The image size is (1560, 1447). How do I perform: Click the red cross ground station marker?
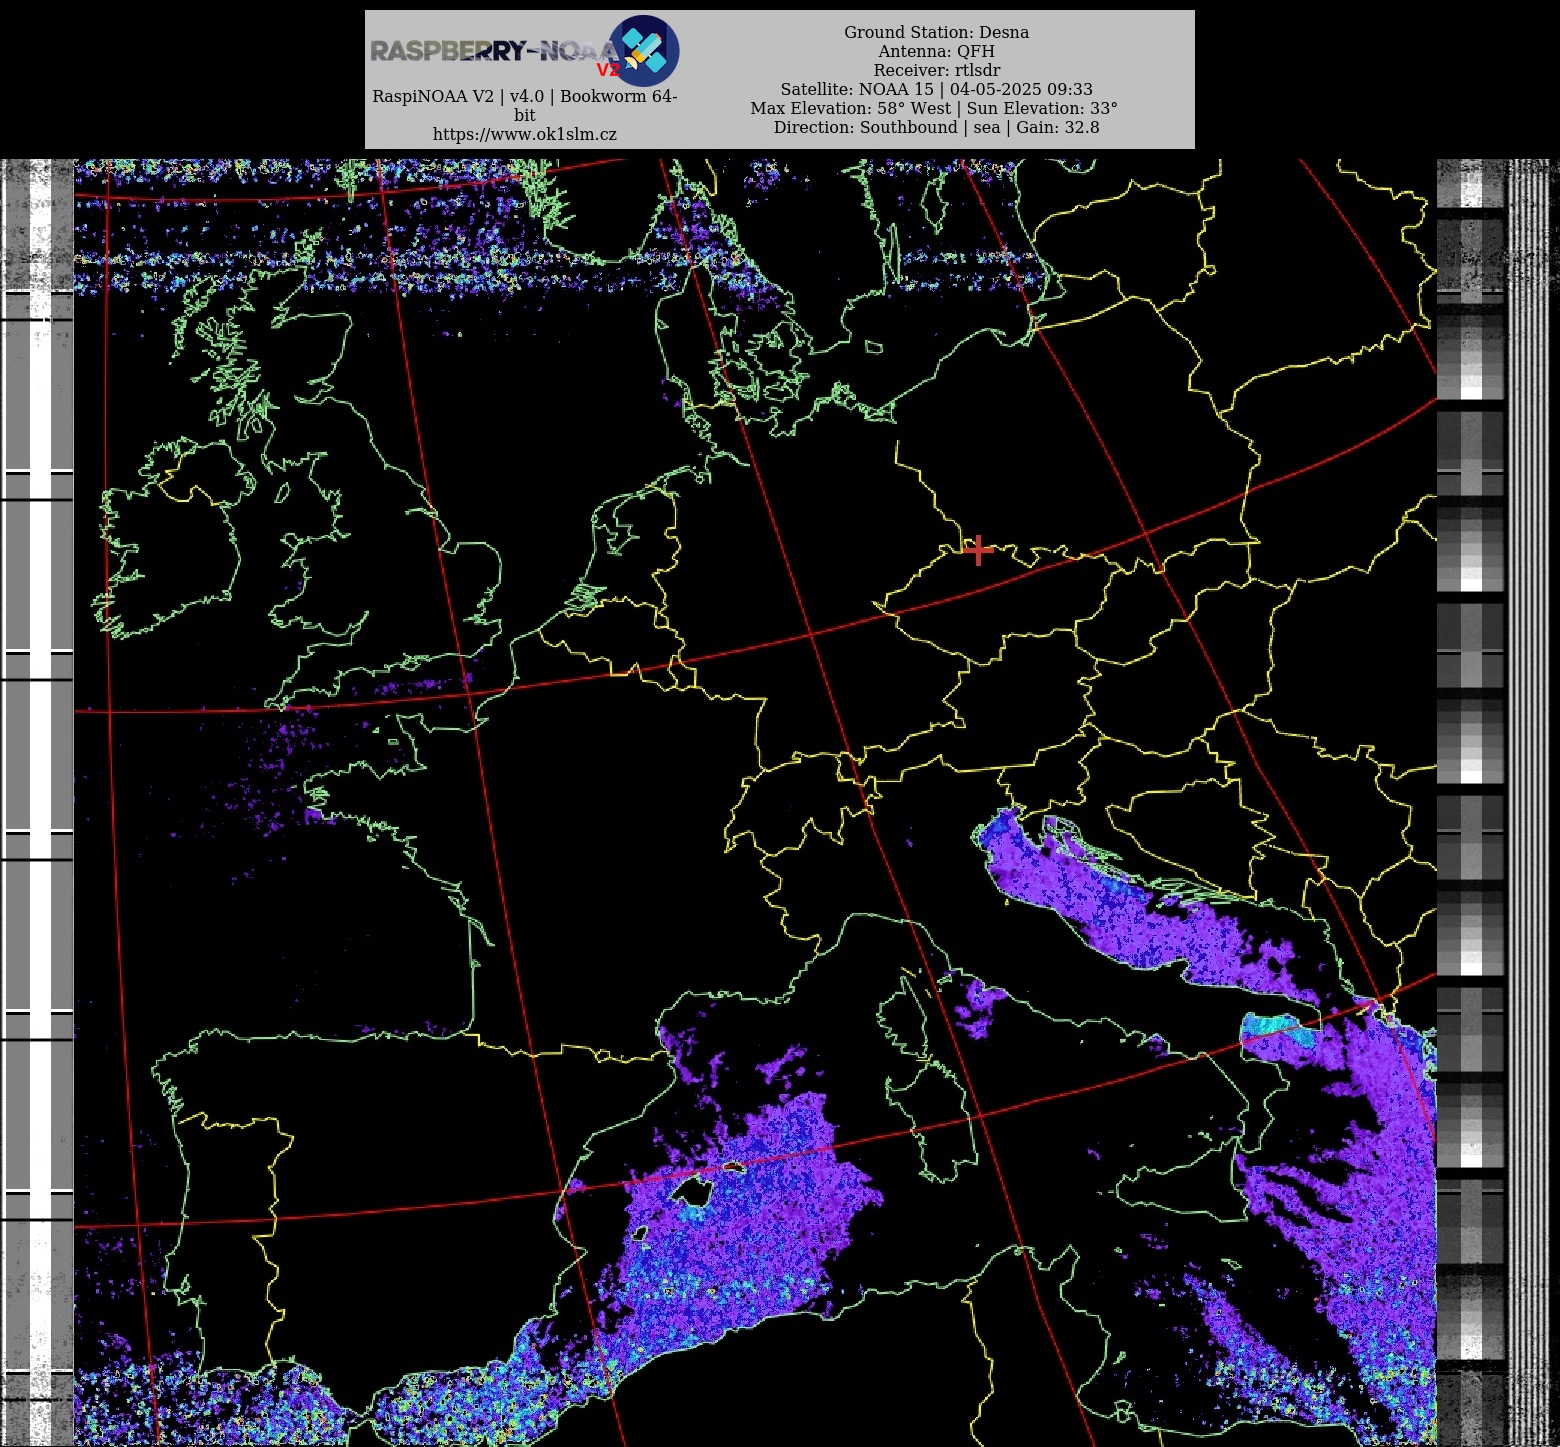coord(978,550)
